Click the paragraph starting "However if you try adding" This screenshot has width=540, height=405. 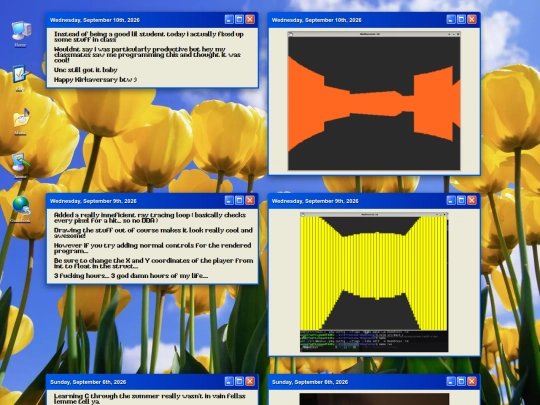153,248
